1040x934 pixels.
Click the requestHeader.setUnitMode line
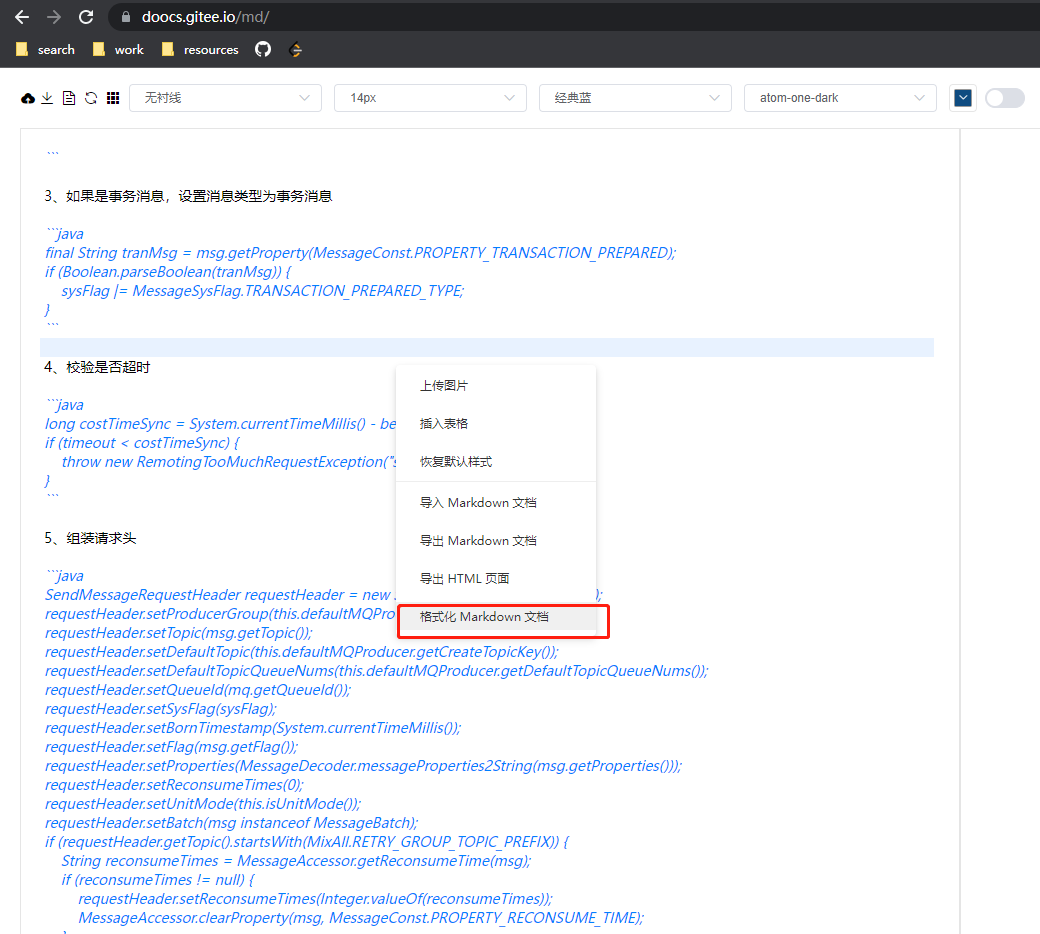click(203, 805)
